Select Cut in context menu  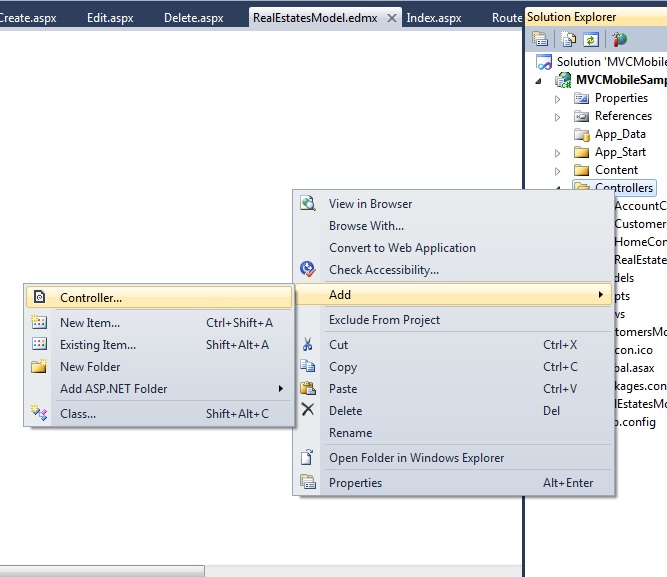(453, 345)
